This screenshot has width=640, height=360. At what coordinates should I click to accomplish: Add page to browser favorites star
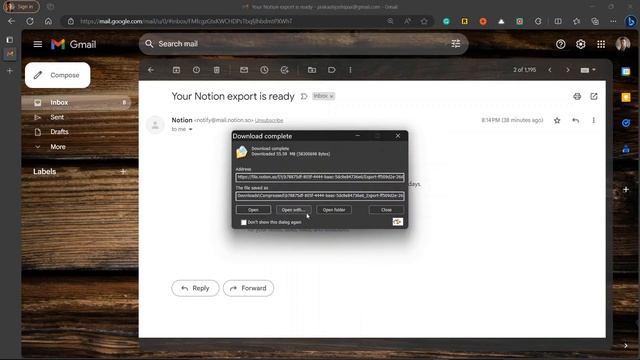[424, 21]
